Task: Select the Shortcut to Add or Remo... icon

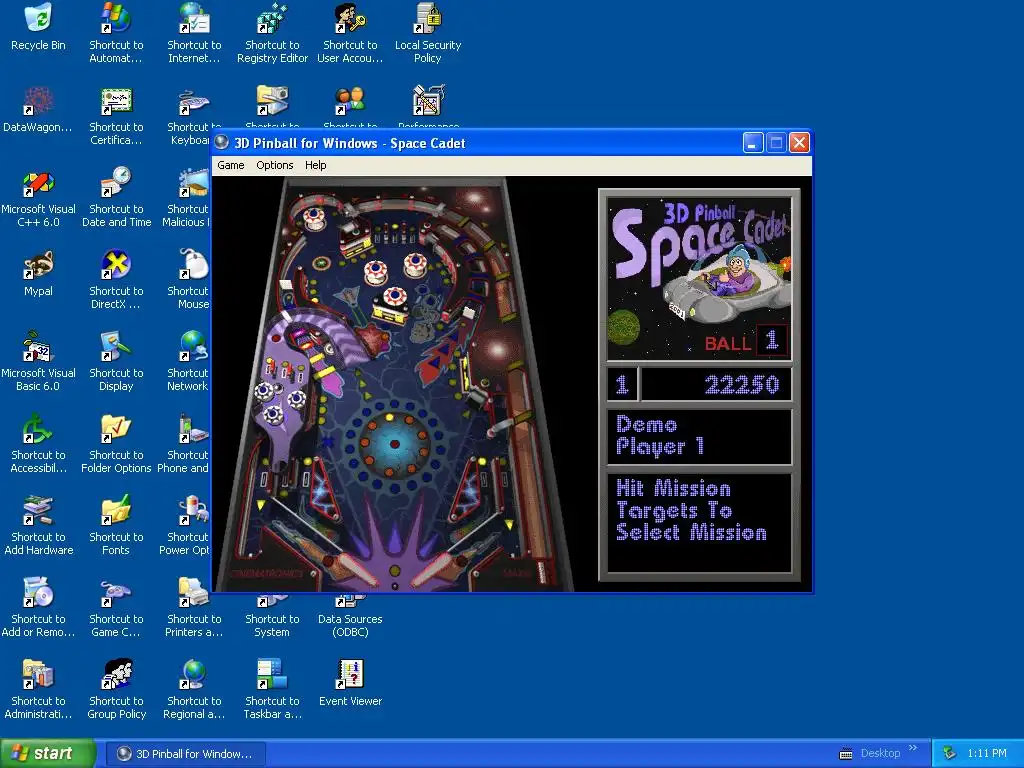Action: [x=38, y=608]
